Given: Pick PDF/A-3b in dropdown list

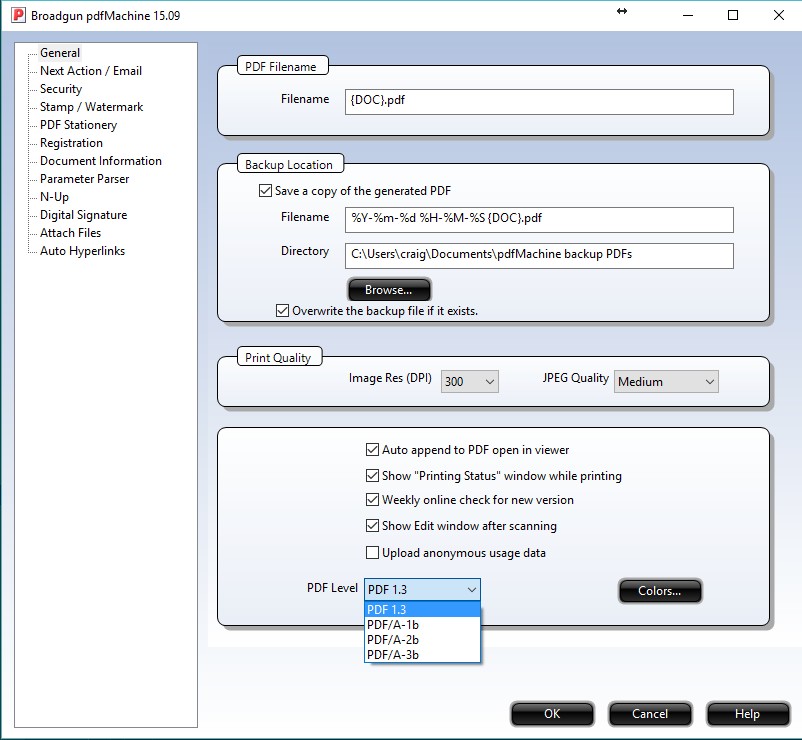Looking at the screenshot, I should [x=393, y=655].
